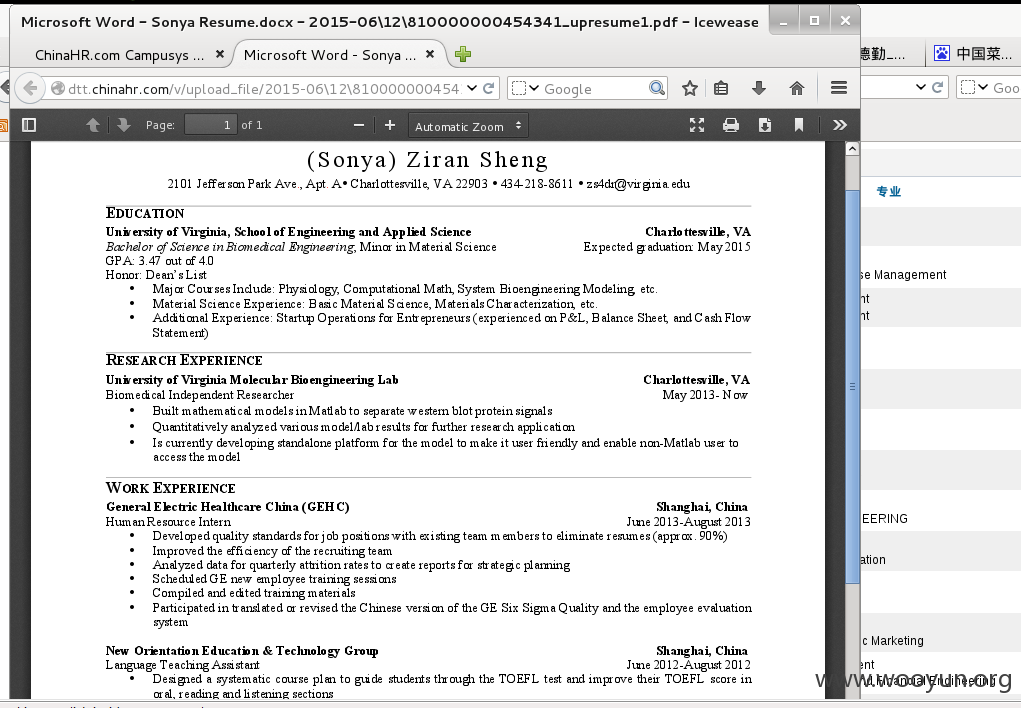This screenshot has width=1021, height=708.
Task: Click the browser back button
Action: [30, 88]
